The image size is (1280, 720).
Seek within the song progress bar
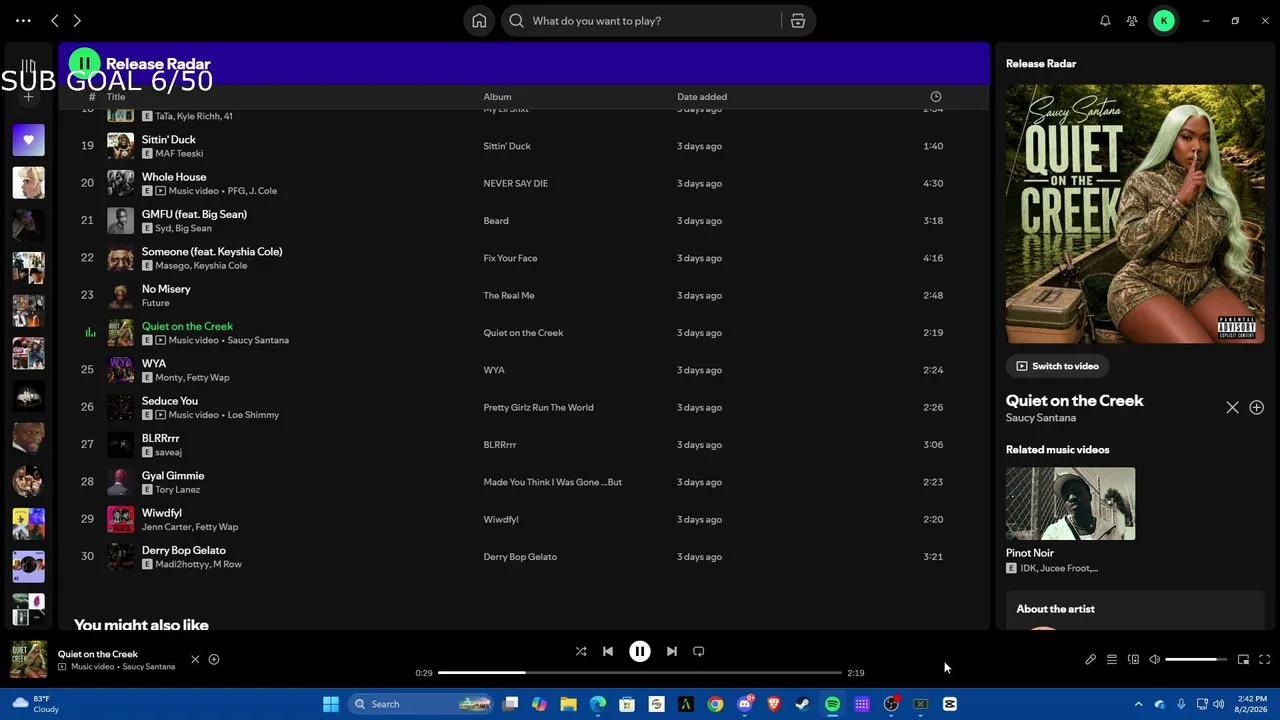(640, 673)
